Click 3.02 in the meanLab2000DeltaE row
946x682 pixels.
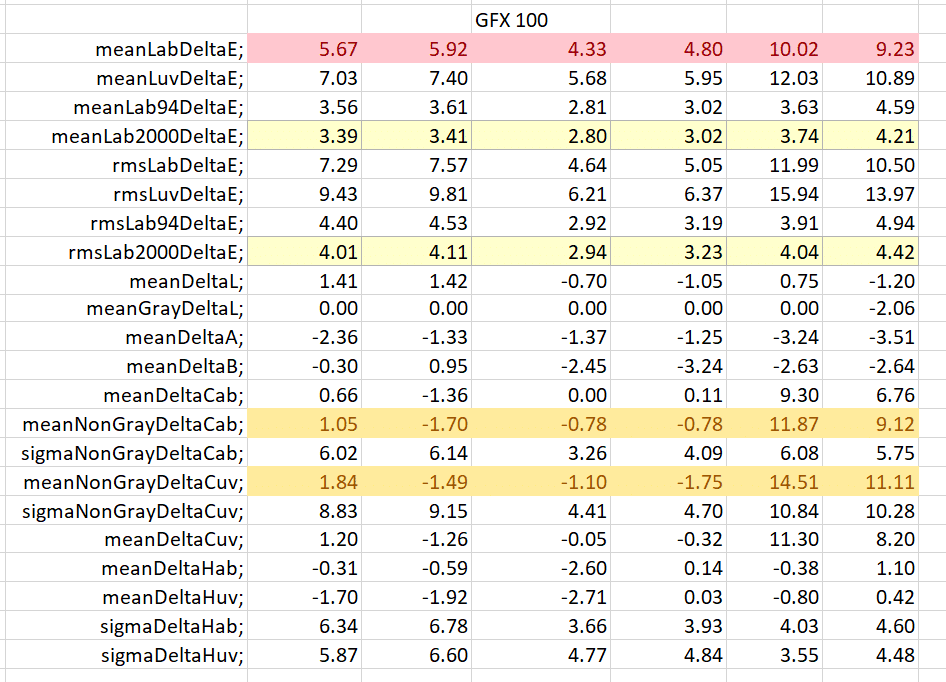tap(703, 136)
